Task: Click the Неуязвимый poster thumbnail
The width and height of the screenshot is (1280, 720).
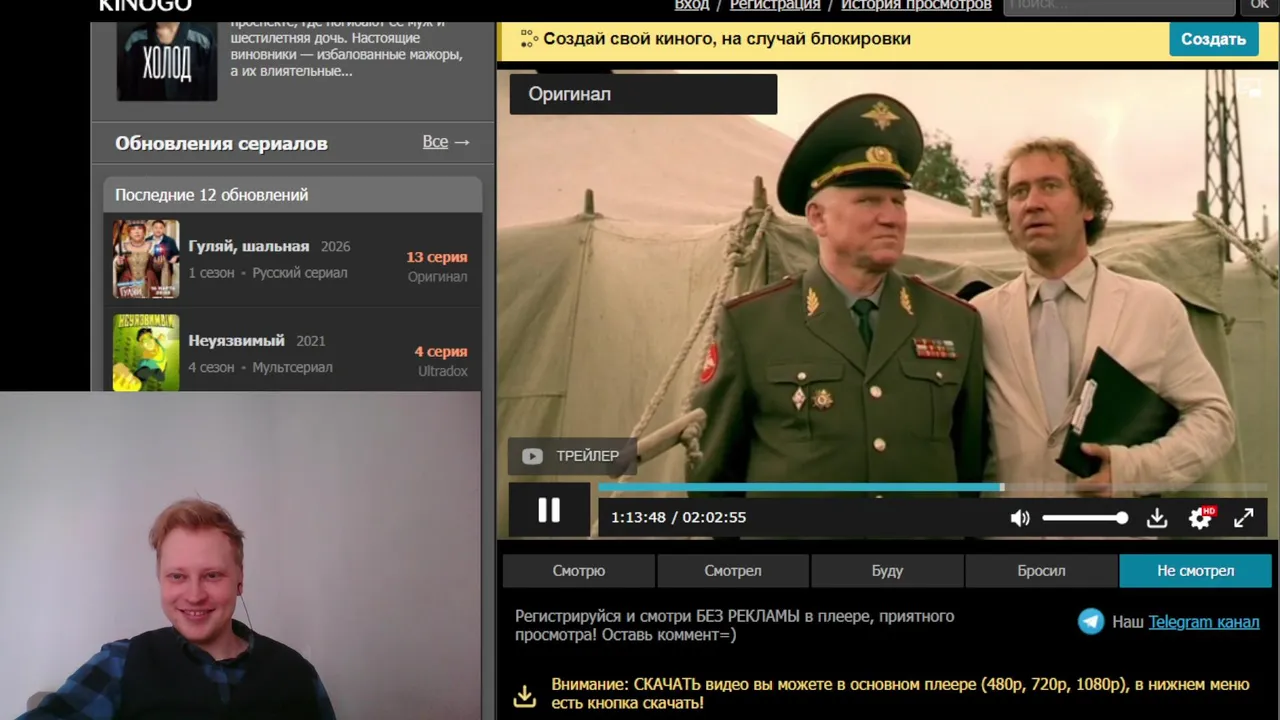Action: point(146,352)
